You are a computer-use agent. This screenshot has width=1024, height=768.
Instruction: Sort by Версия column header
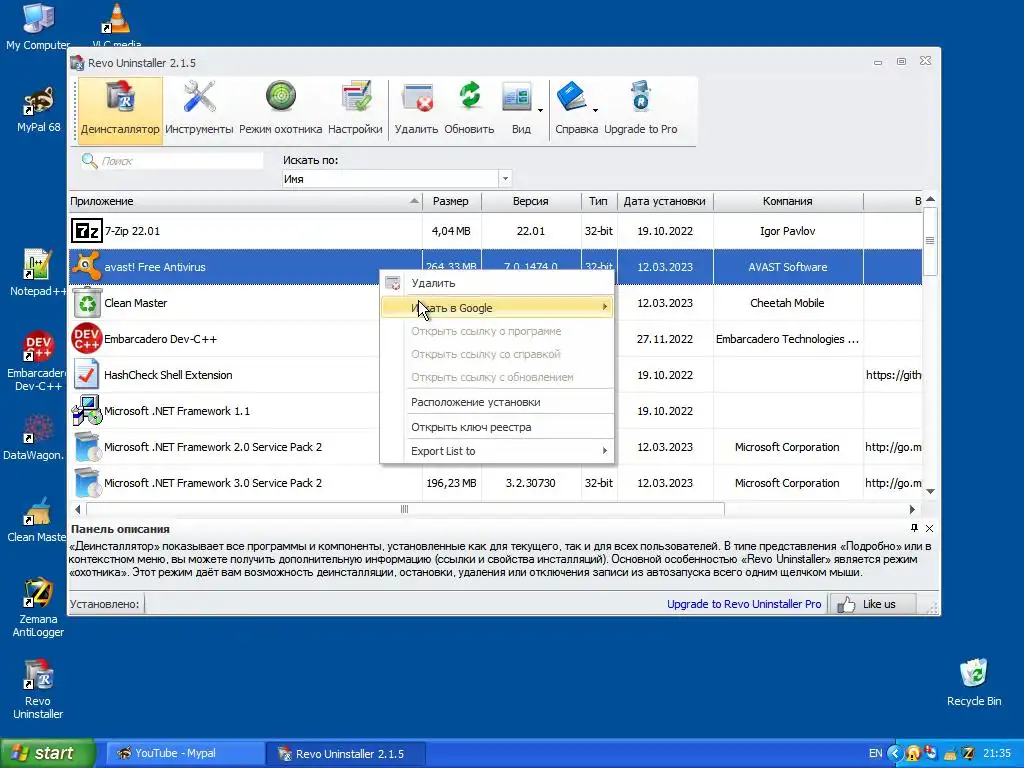coord(531,201)
